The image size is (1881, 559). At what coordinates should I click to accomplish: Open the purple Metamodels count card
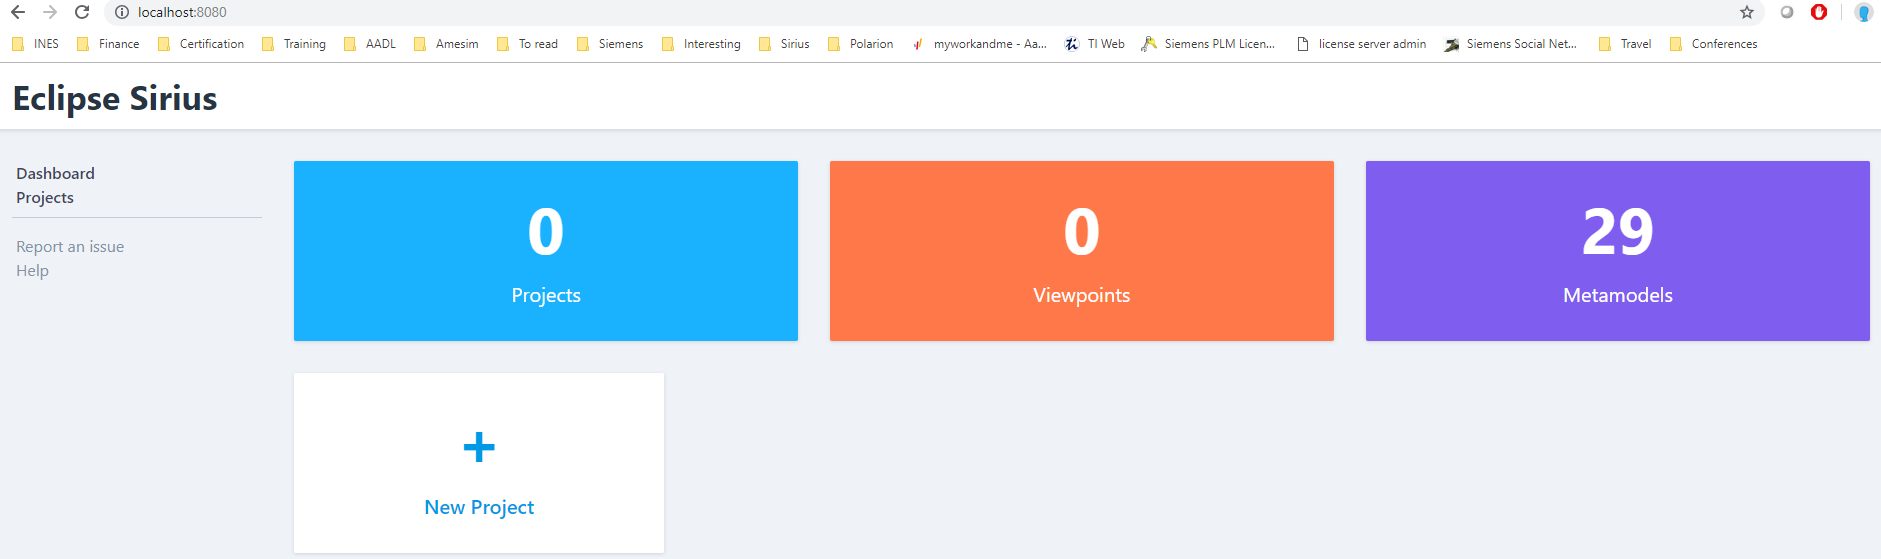(x=1618, y=251)
